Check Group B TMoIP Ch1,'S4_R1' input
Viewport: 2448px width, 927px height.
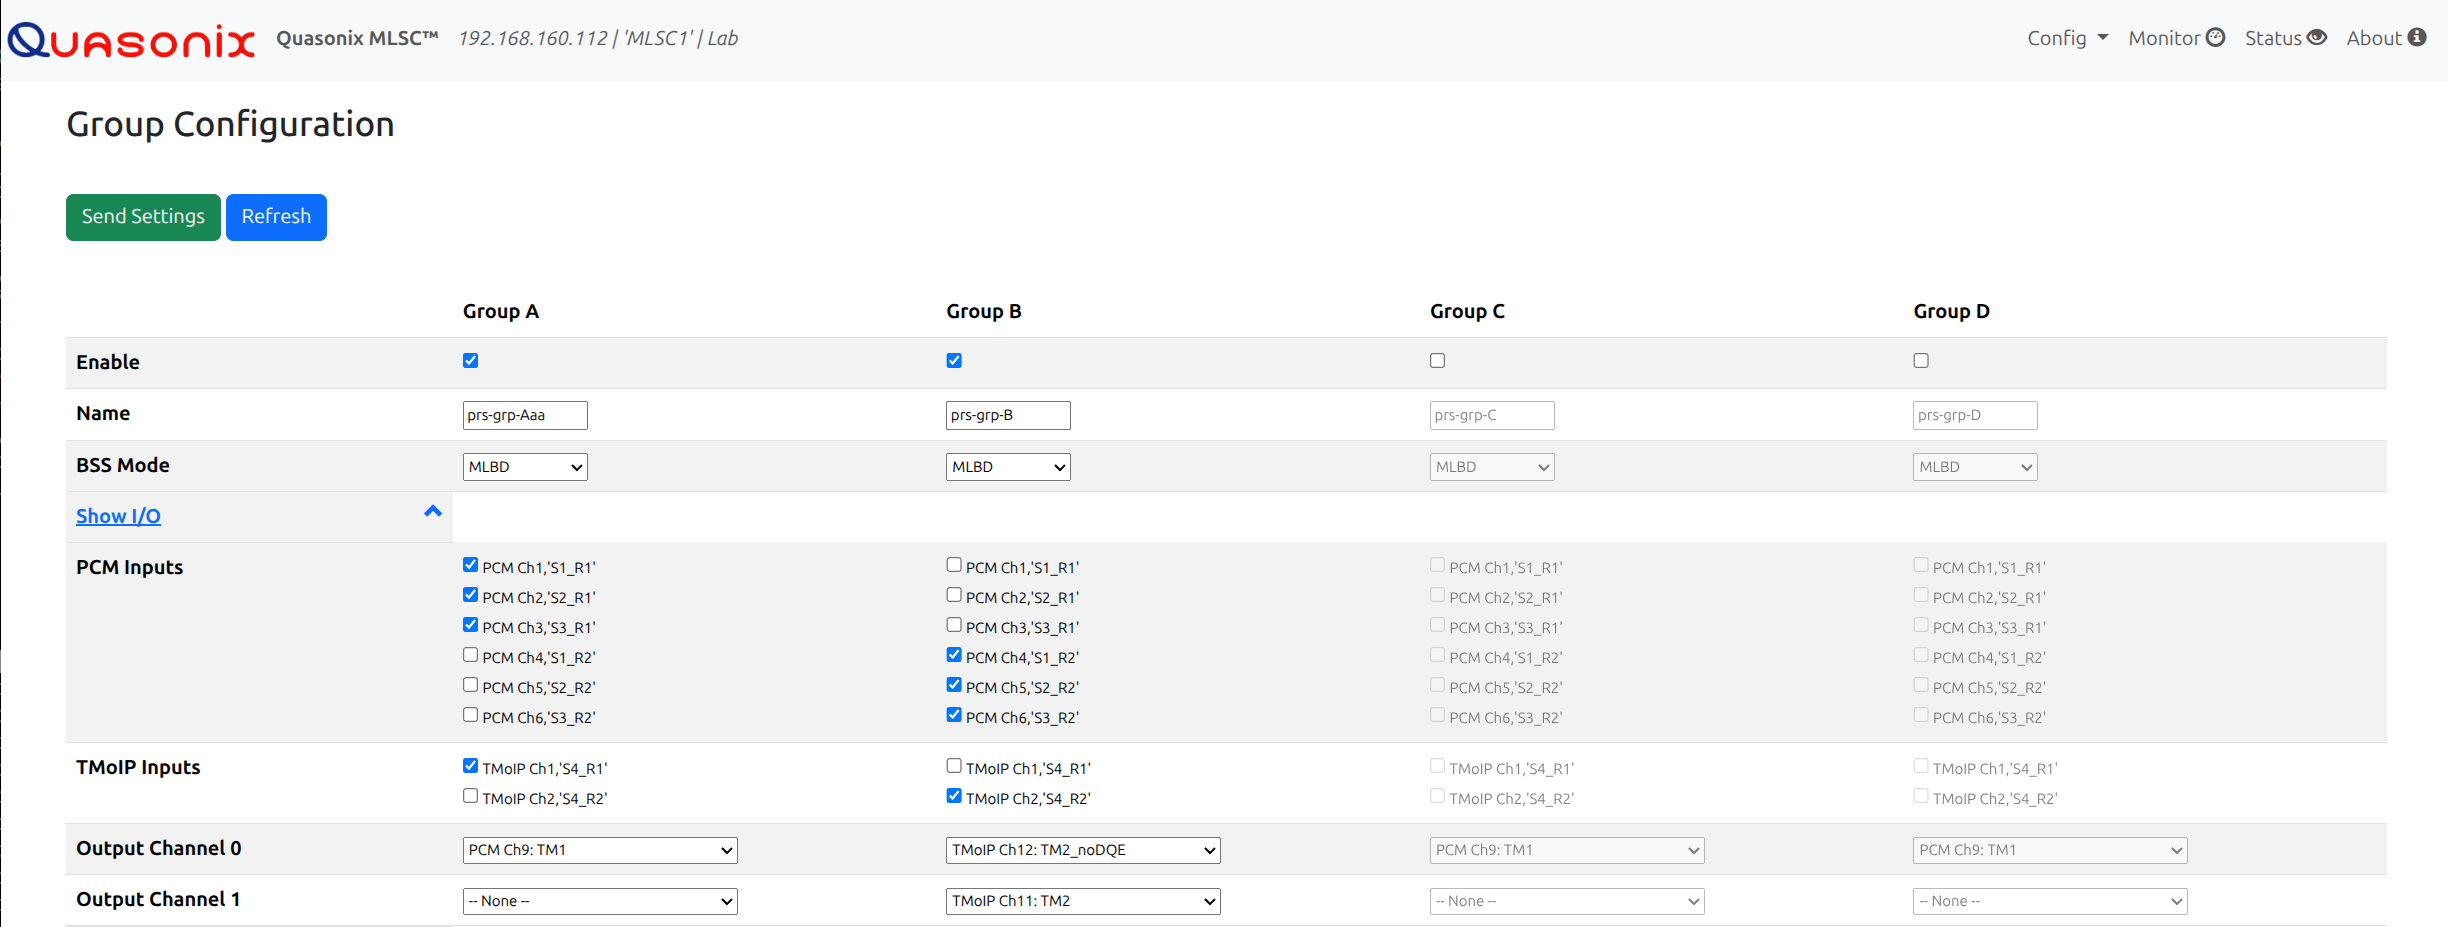coord(954,766)
